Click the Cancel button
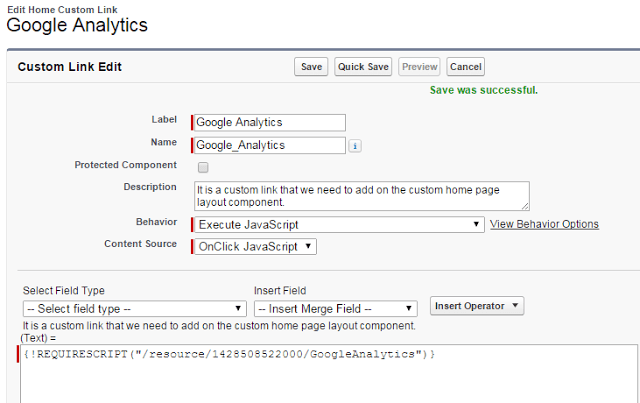Image resolution: width=640 pixels, height=403 pixels. [465, 67]
